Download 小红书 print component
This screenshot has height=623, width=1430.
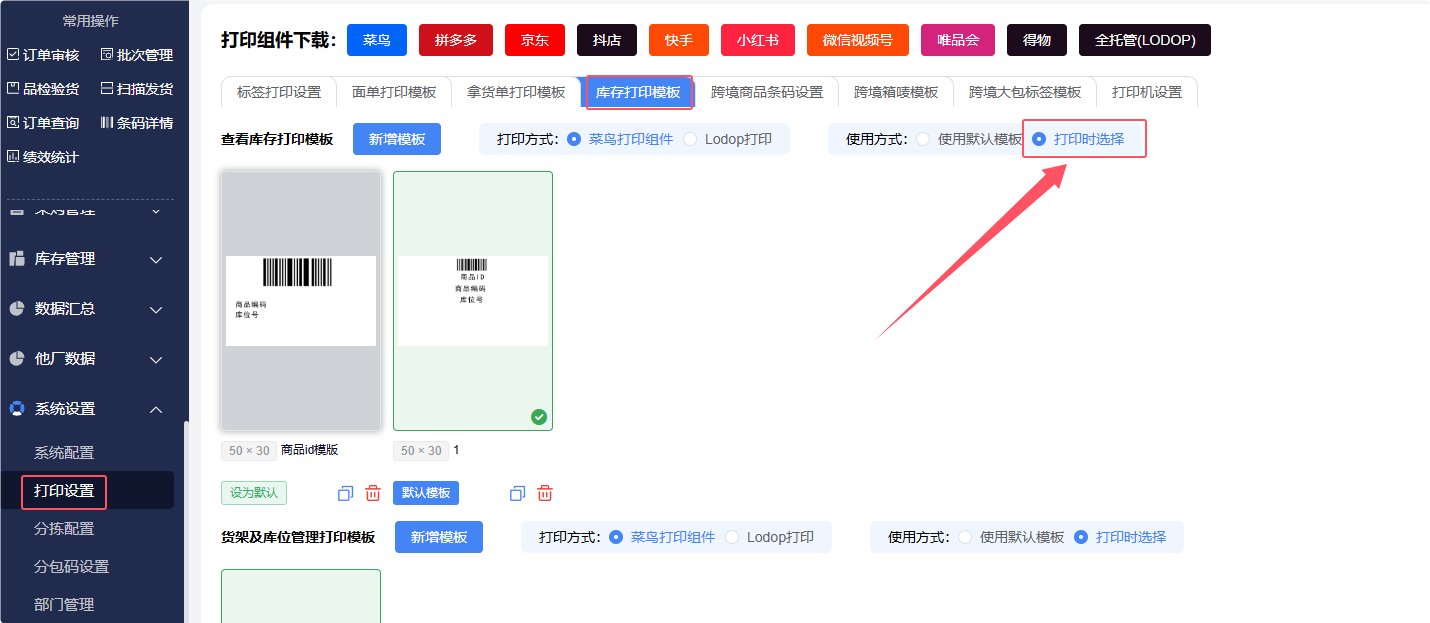click(x=758, y=40)
